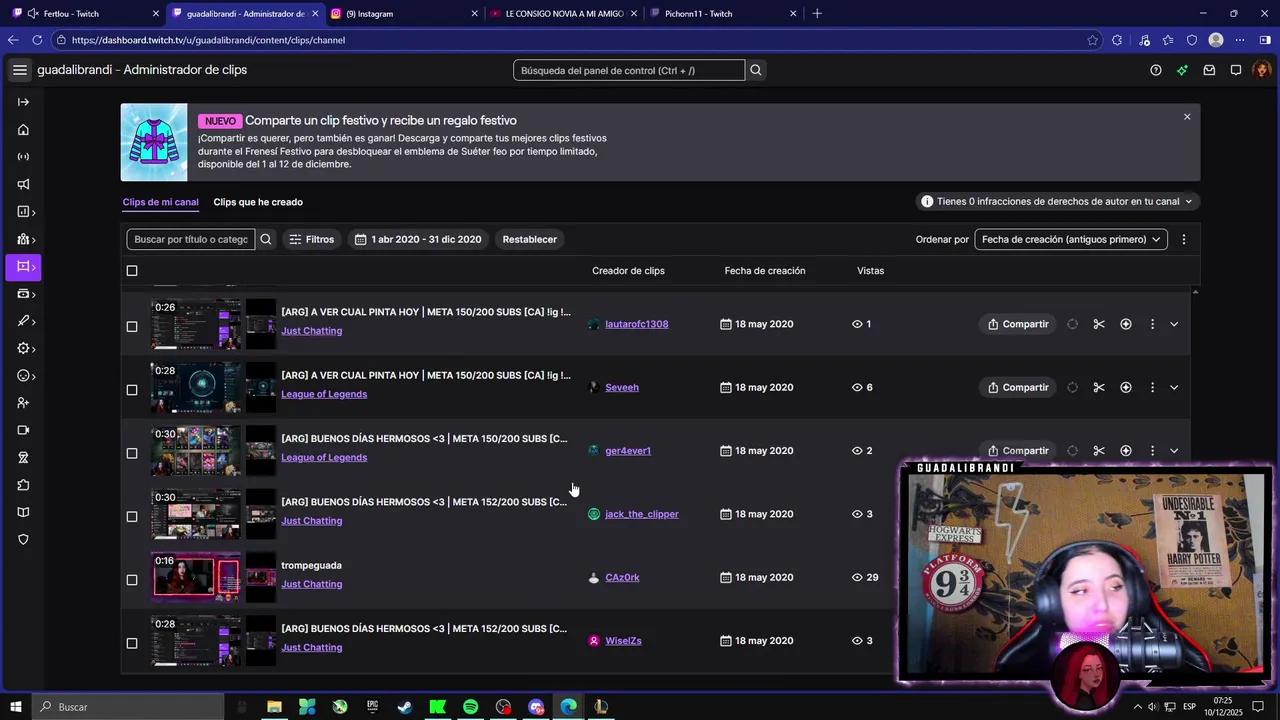Viewport: 1280px width, 720px height.
Task: Click Compartir for Seveeh's clip
Action: tap(1018, 387)
